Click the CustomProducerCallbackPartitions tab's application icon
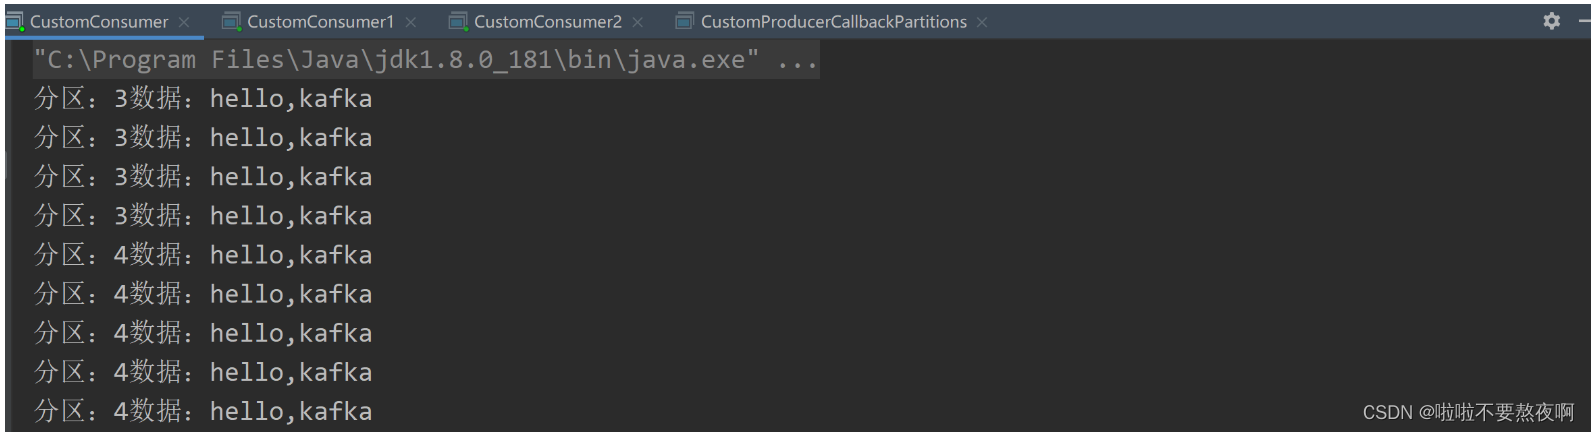The height and width of the screenshot is (433, 1591). 685,21
